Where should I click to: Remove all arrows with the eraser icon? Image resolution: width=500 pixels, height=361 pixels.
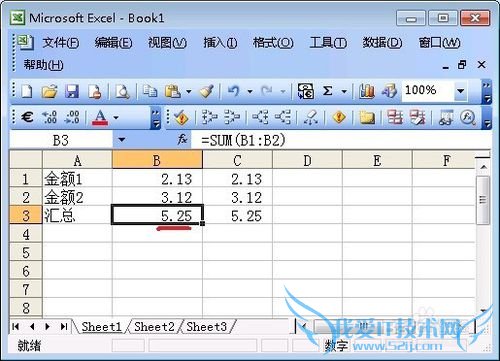point(311,117)
